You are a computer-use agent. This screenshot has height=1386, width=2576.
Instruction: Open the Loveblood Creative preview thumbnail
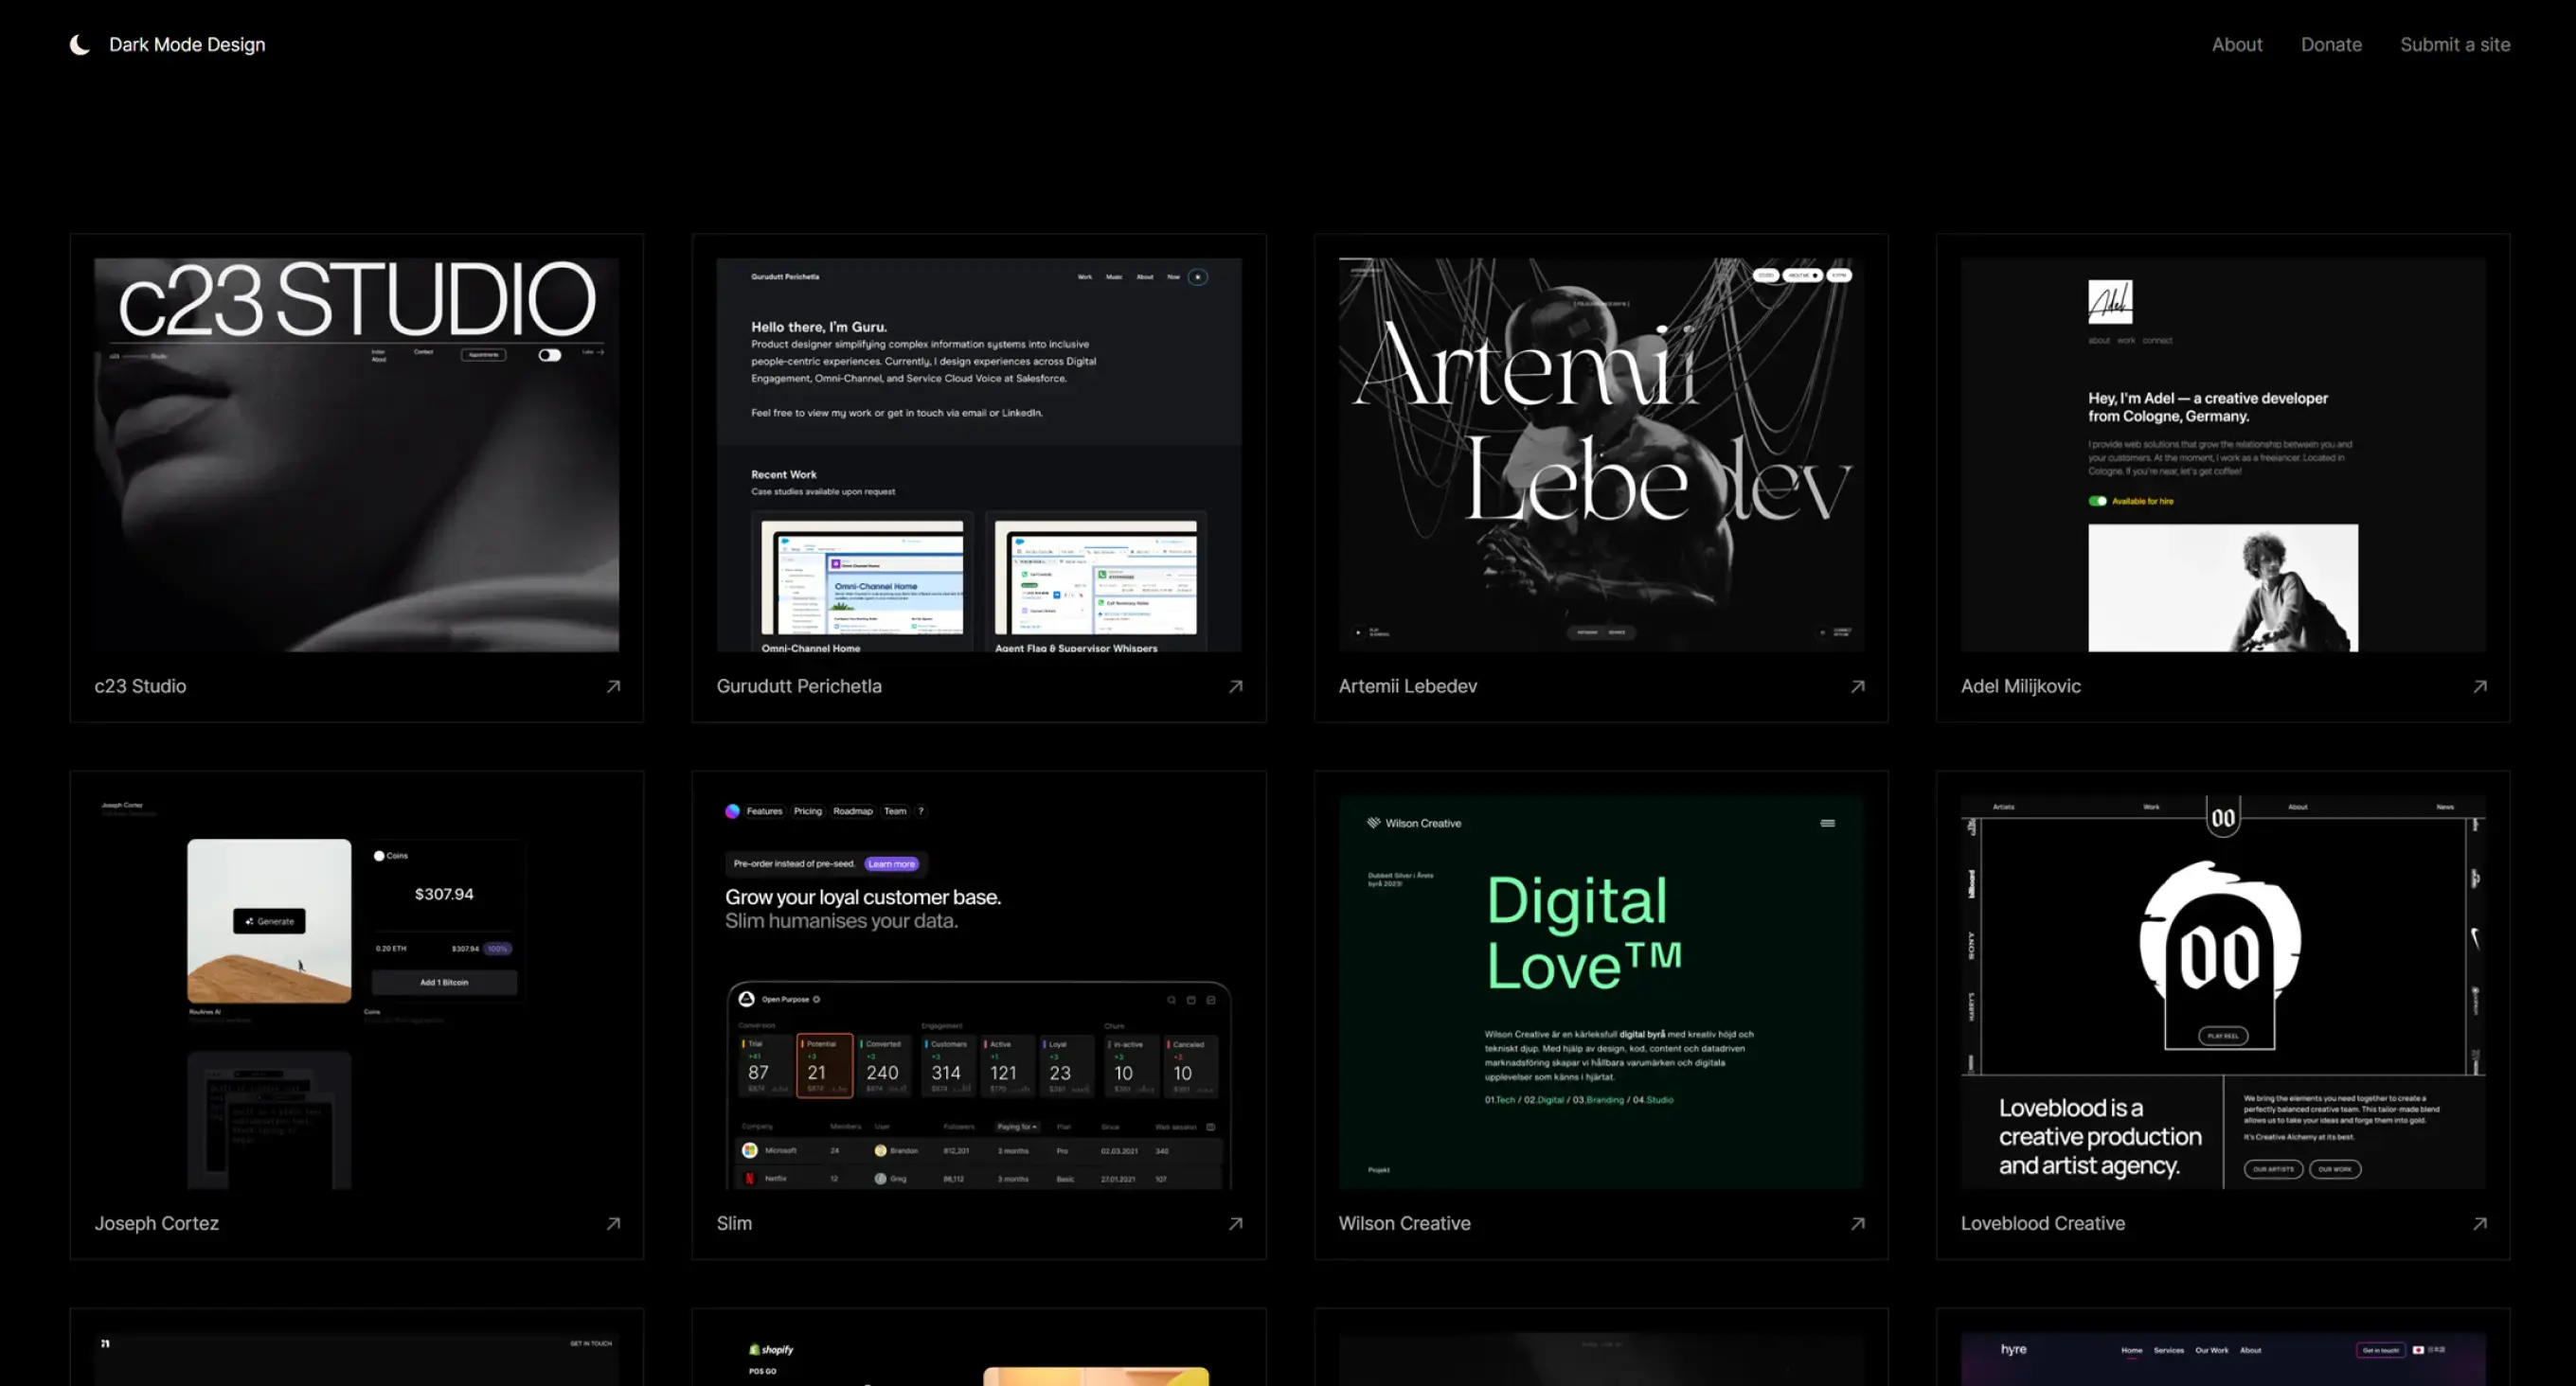2222,991
